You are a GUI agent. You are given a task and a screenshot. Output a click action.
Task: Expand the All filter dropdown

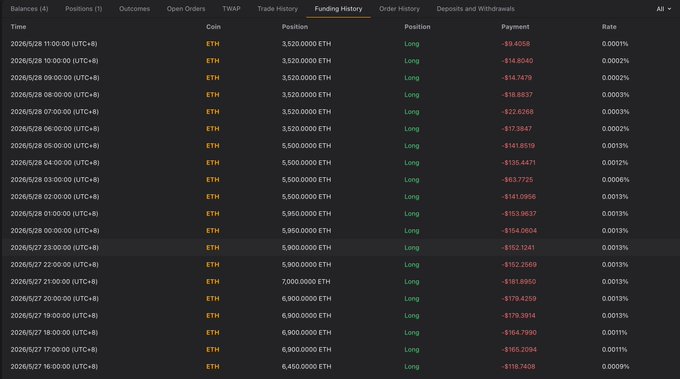[x=664, y=9]
